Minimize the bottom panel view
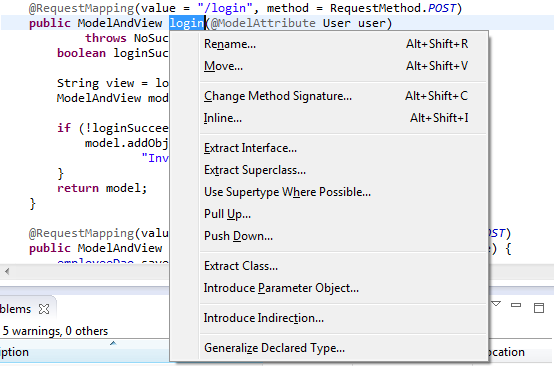Image resolution: width=554 pixels, height=366 pixels. point(516,305)
